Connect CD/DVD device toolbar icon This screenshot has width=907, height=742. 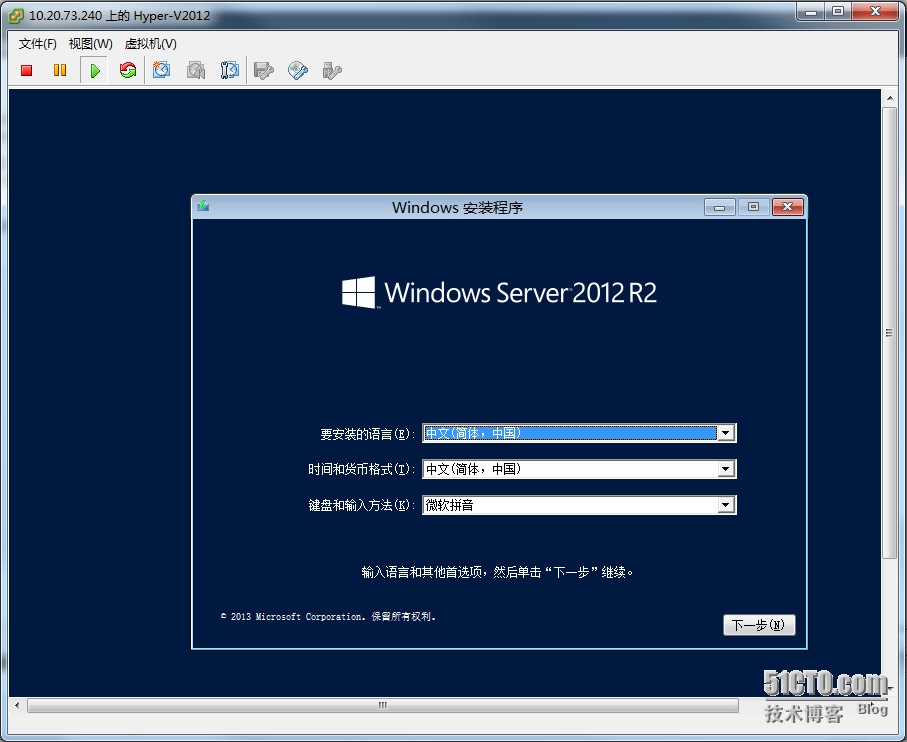(298, 71)
